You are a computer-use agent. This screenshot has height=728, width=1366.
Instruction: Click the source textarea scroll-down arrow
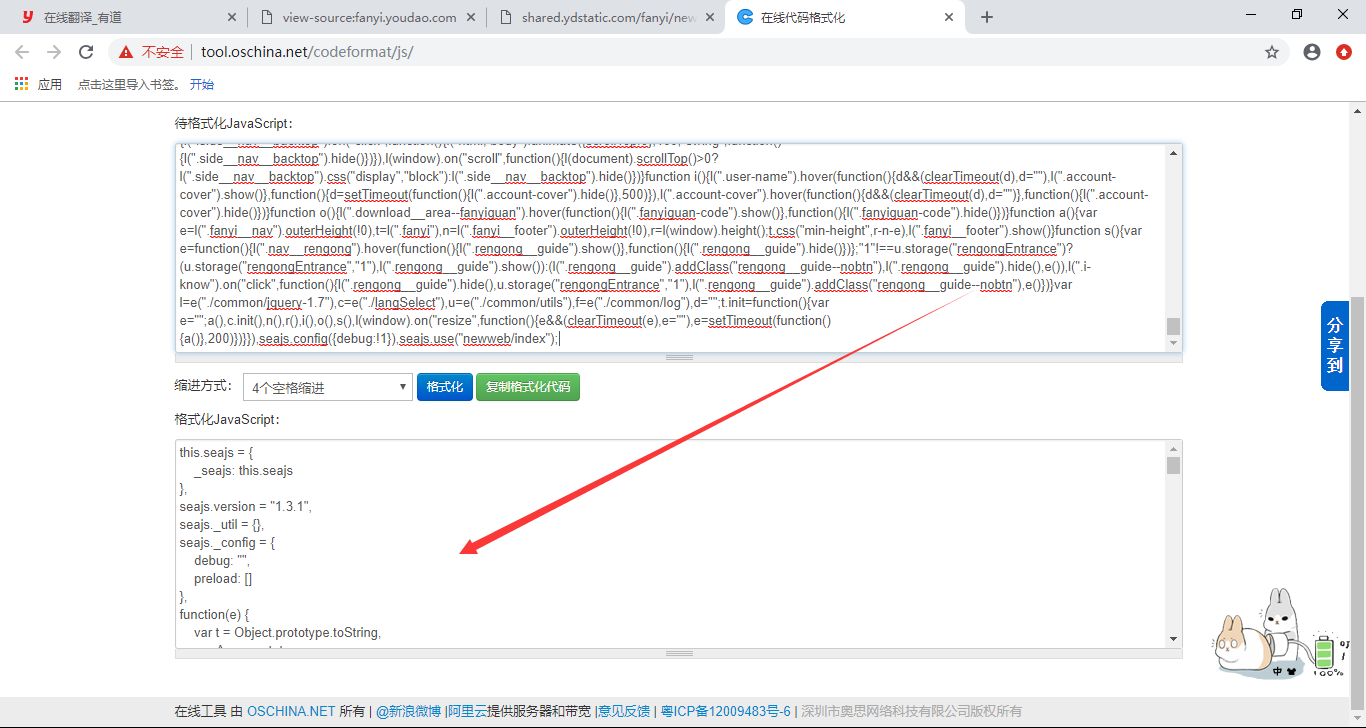point(1174,343)
